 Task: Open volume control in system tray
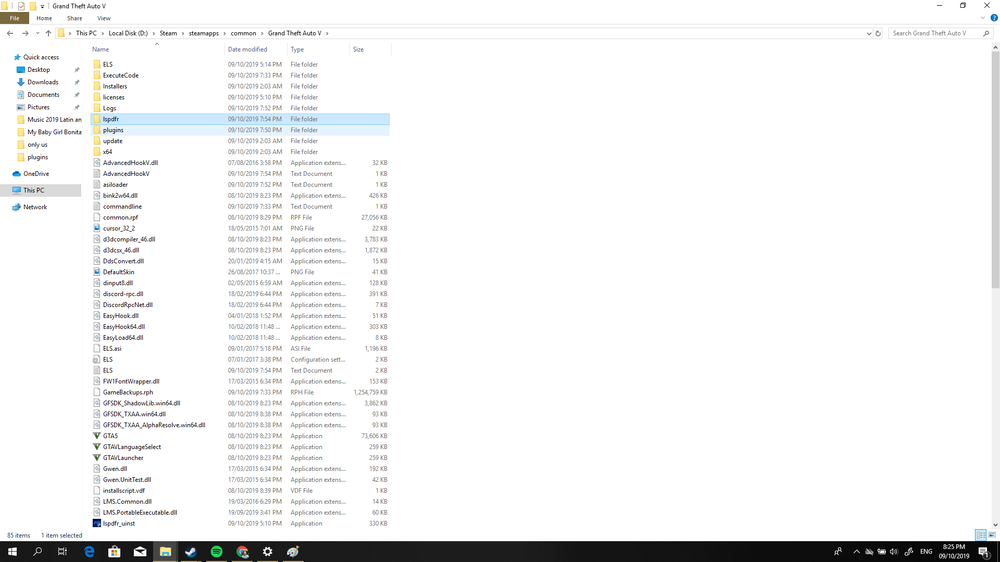[x=893, y=552]
